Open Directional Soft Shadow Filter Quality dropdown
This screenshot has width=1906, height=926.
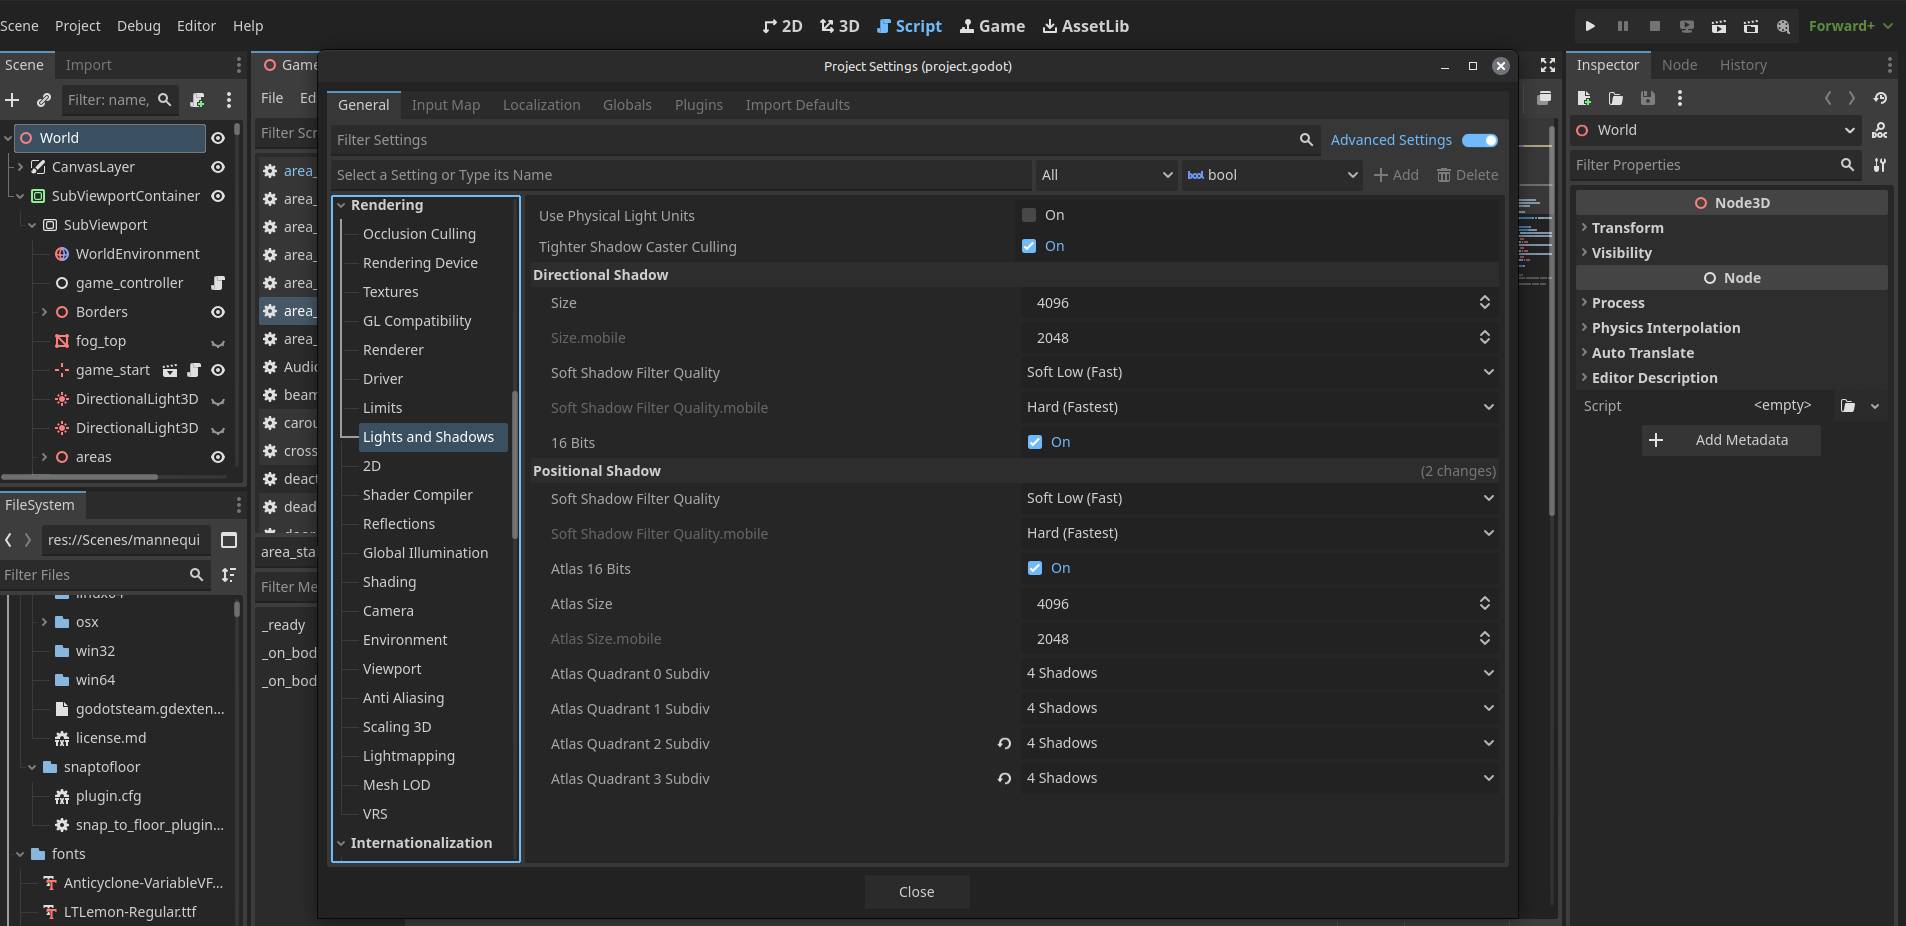pyautogui.click(x=1259, y=372)
